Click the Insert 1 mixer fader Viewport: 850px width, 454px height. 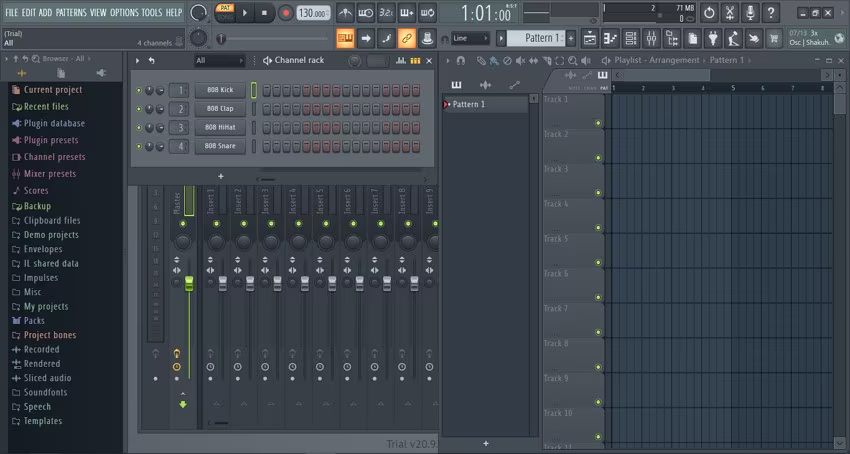[x=223, y=283]
